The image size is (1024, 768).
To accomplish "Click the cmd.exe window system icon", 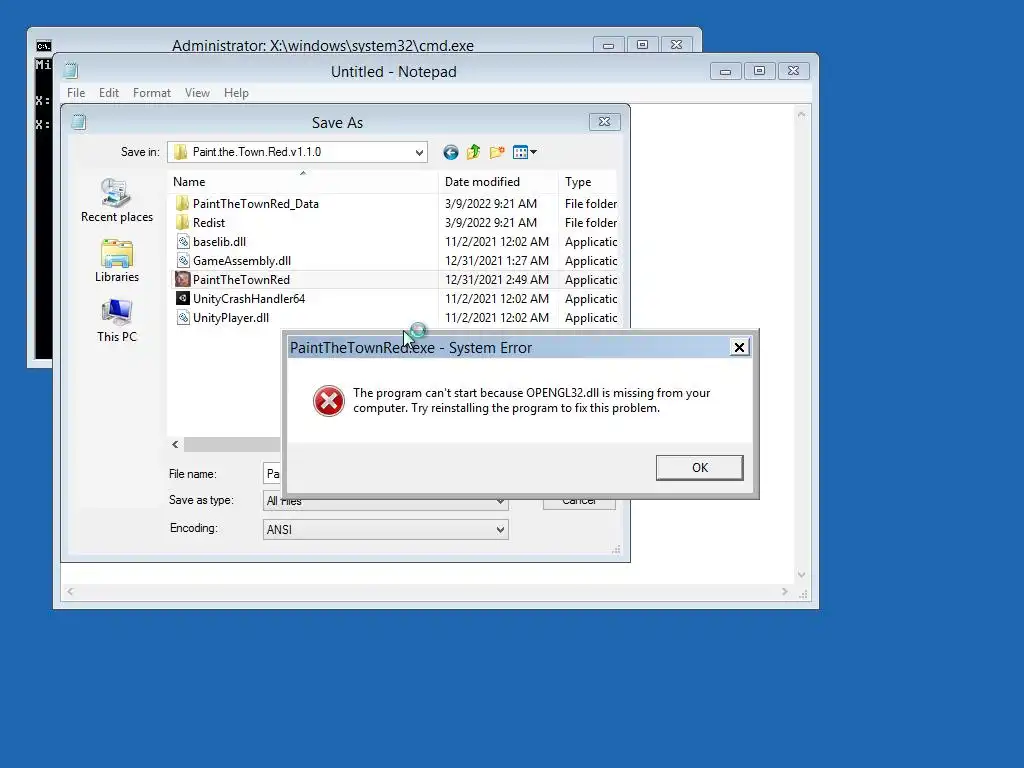I will (x=44, y=46).
